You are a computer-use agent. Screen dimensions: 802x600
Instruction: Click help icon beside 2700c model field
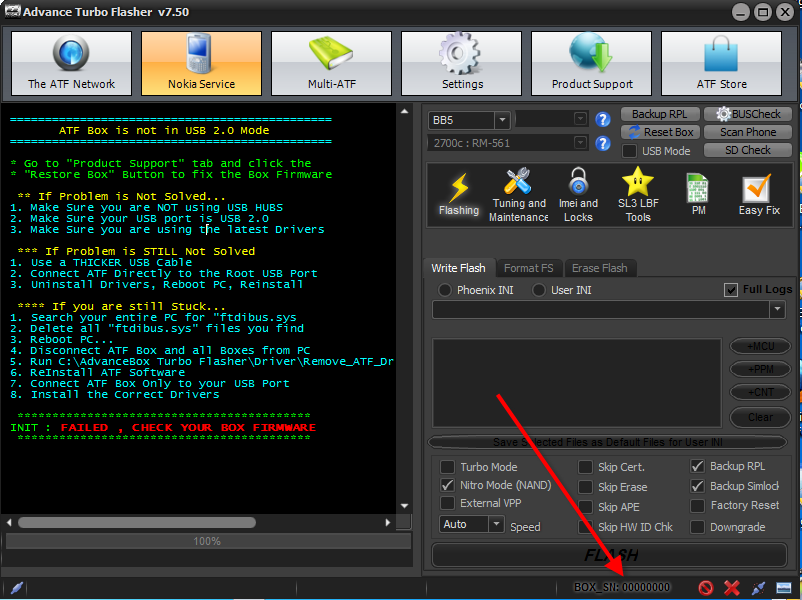tap(603, 143)
